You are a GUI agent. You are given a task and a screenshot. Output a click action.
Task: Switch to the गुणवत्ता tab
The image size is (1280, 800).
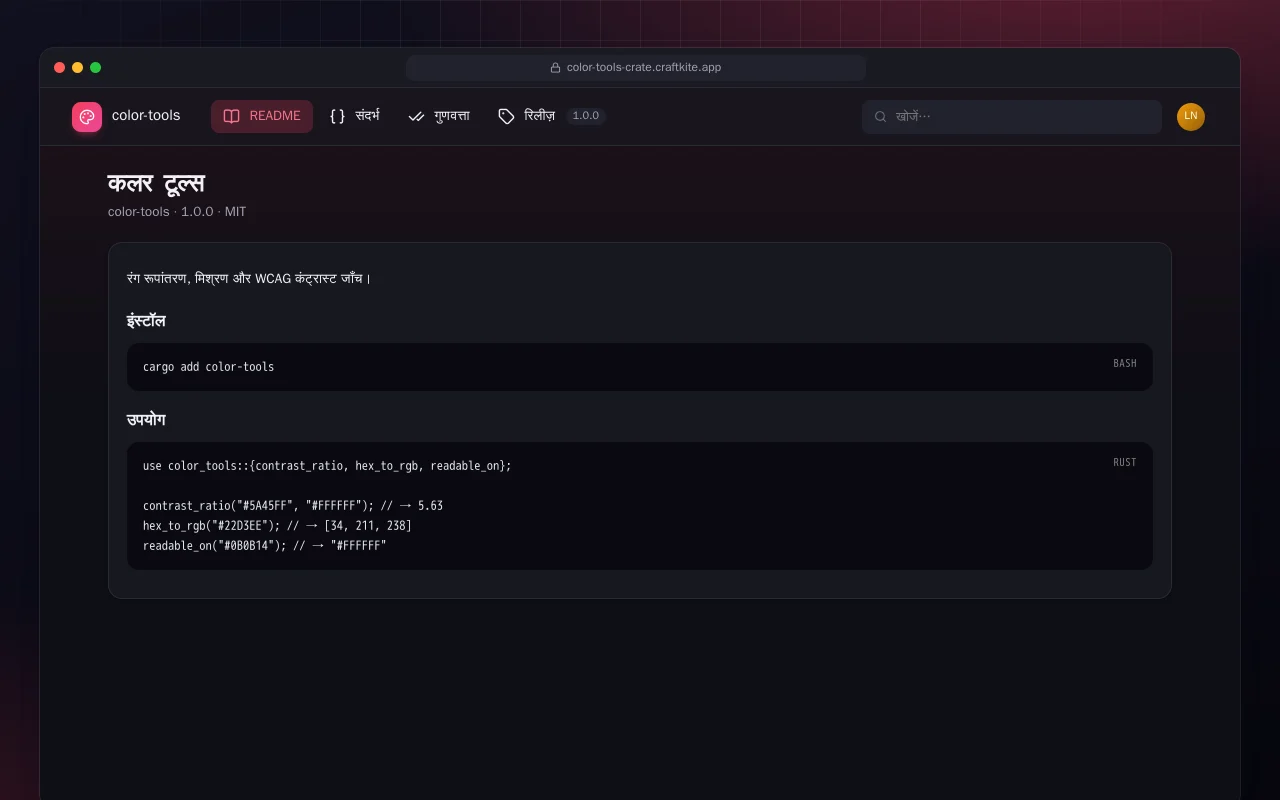(439, 116)
